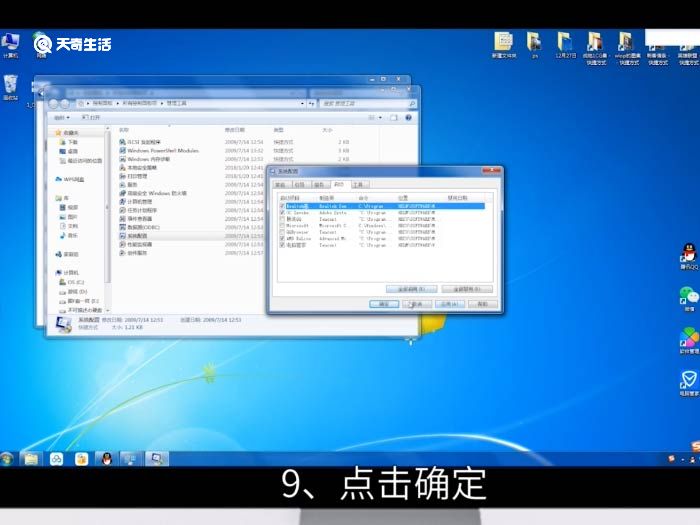Check the Microsoft startup item checkbox

coord(282,226)
